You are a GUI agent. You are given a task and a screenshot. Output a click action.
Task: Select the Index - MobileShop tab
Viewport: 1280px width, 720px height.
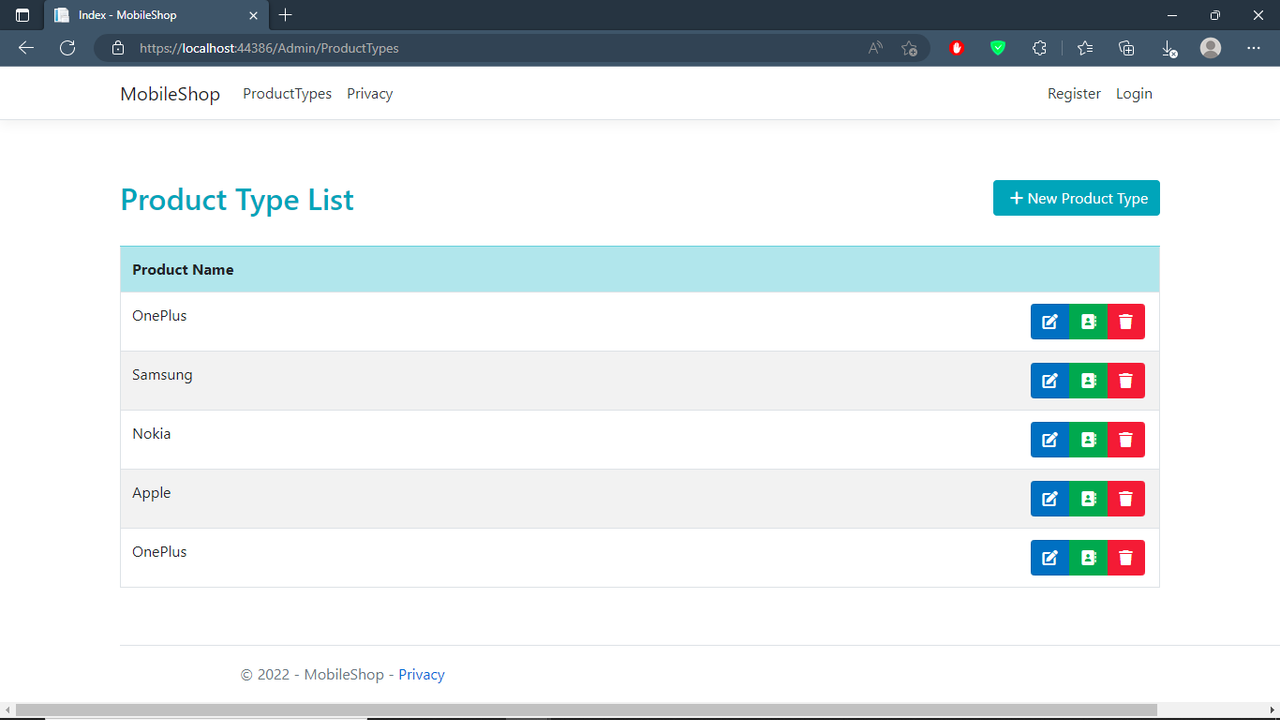click(x=156, y=15)
